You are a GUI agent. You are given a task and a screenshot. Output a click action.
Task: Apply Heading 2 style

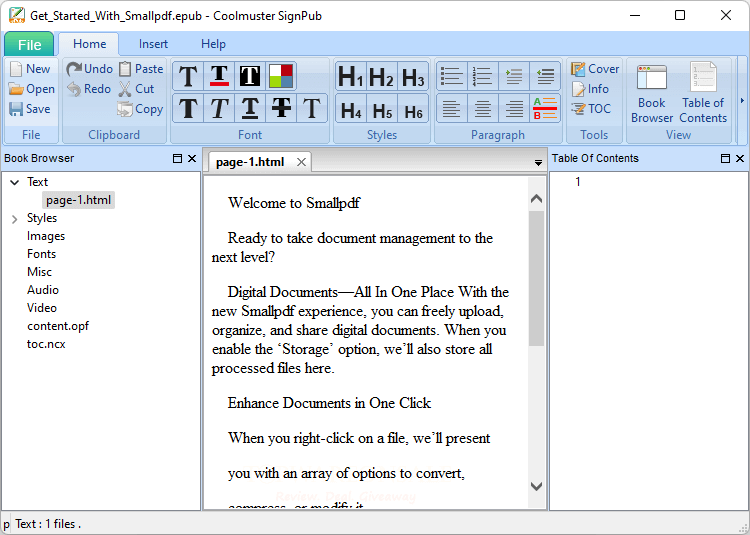pyautogui.click(x=382, y=76)
